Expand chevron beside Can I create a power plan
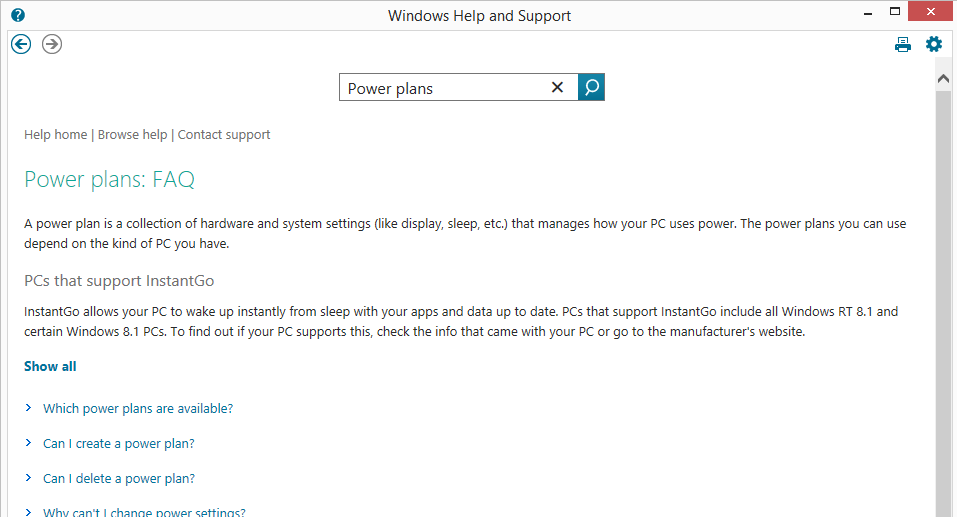Viewport: 957px width, 517px height. pos(28,443)
